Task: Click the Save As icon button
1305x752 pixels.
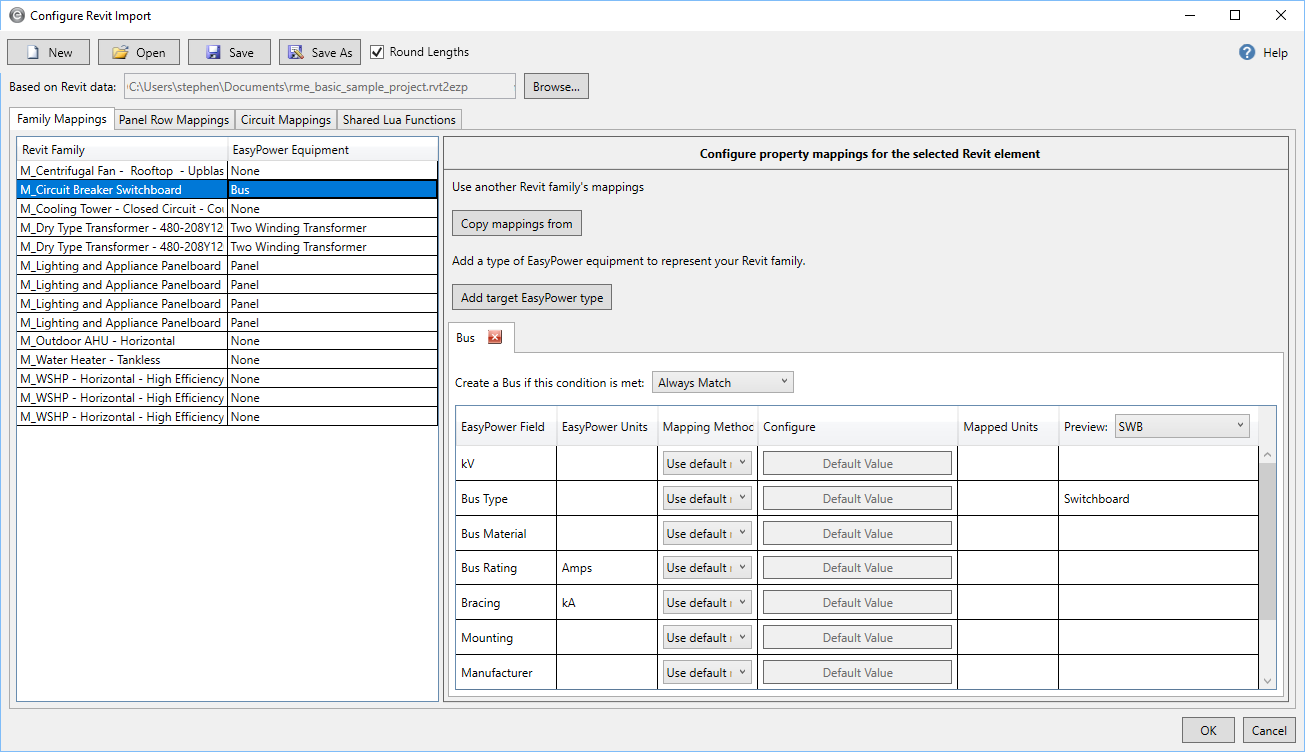Action: 296,53
